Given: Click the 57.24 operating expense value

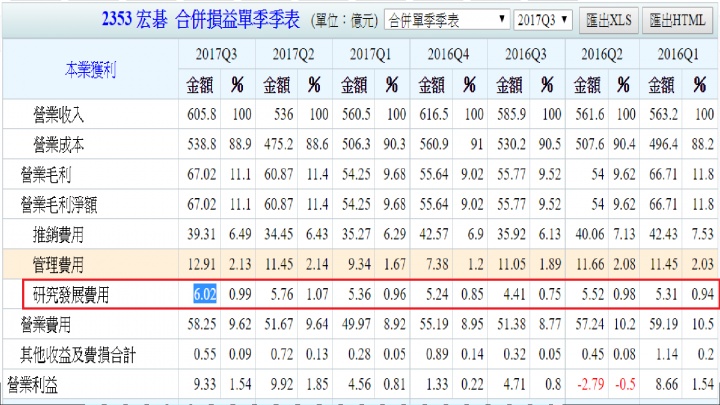Looking at the screenshot, I should 590,324.
